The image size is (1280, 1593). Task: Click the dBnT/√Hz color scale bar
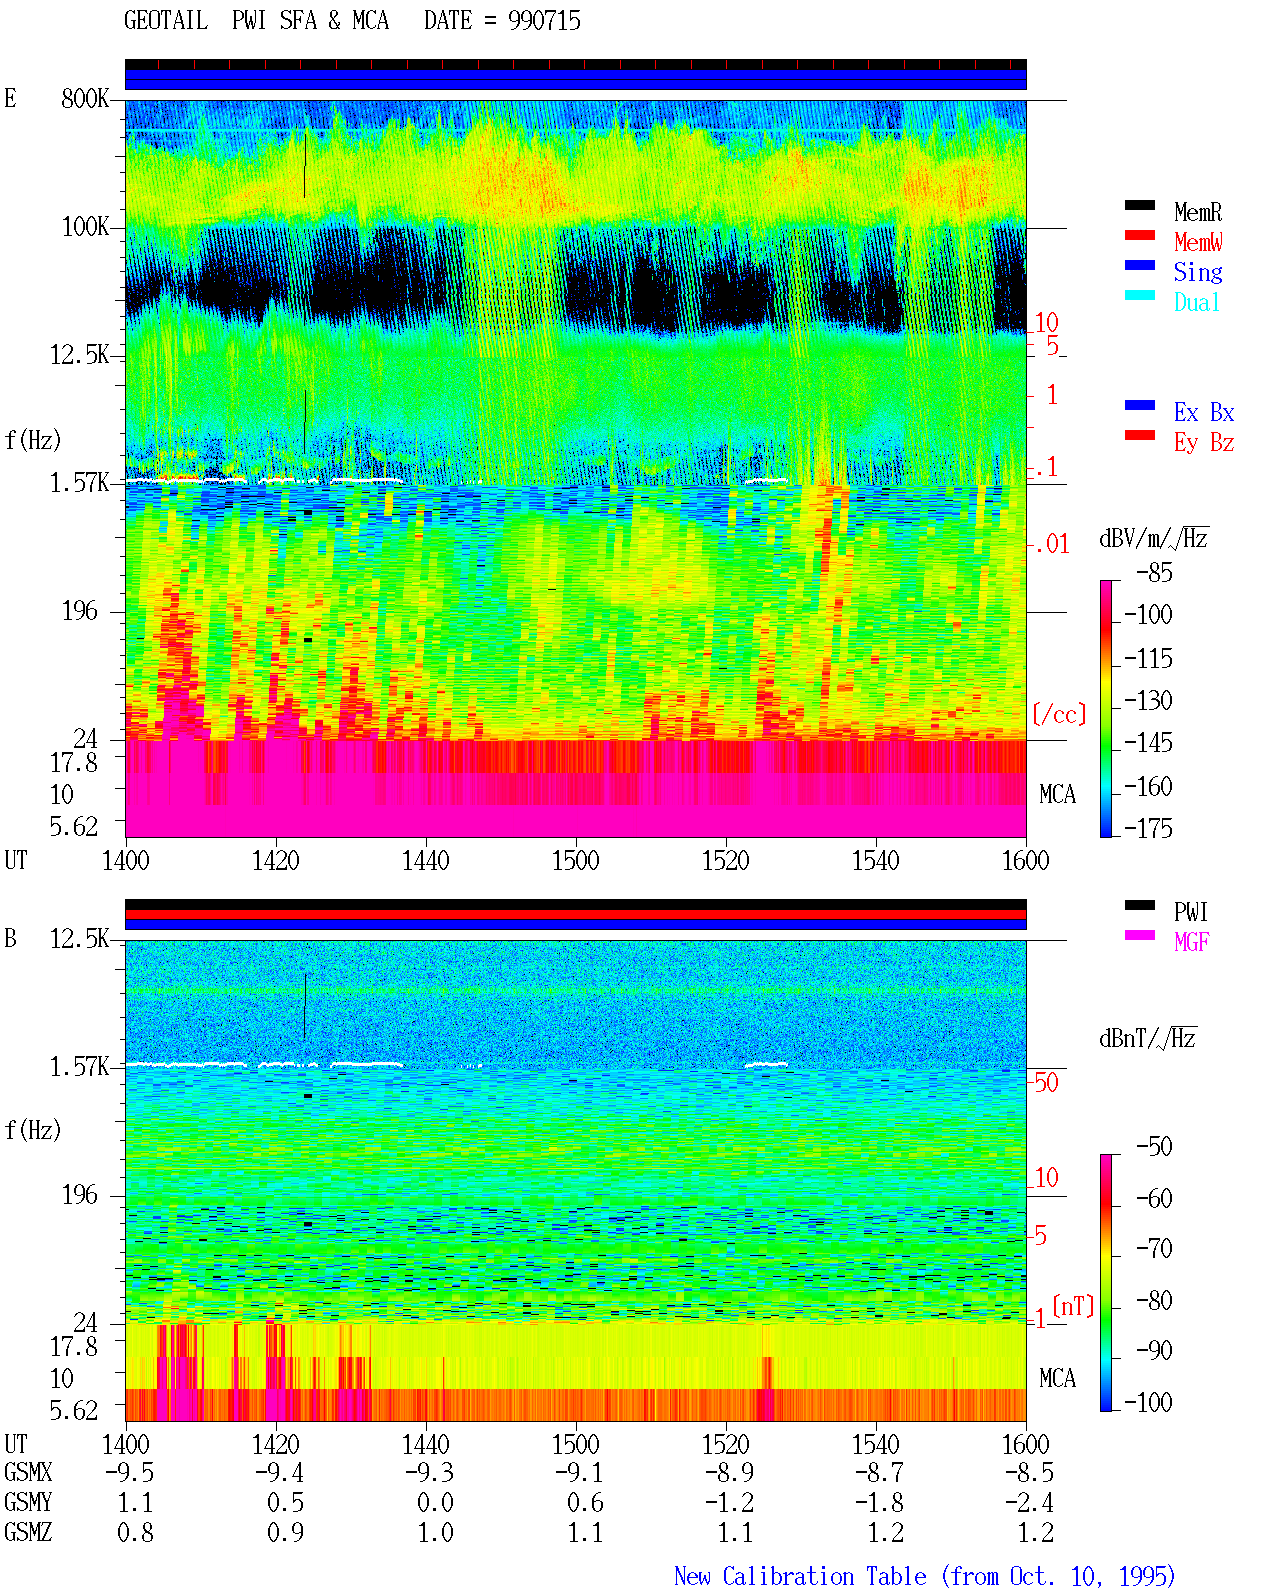click(x=1105, y=1283)
